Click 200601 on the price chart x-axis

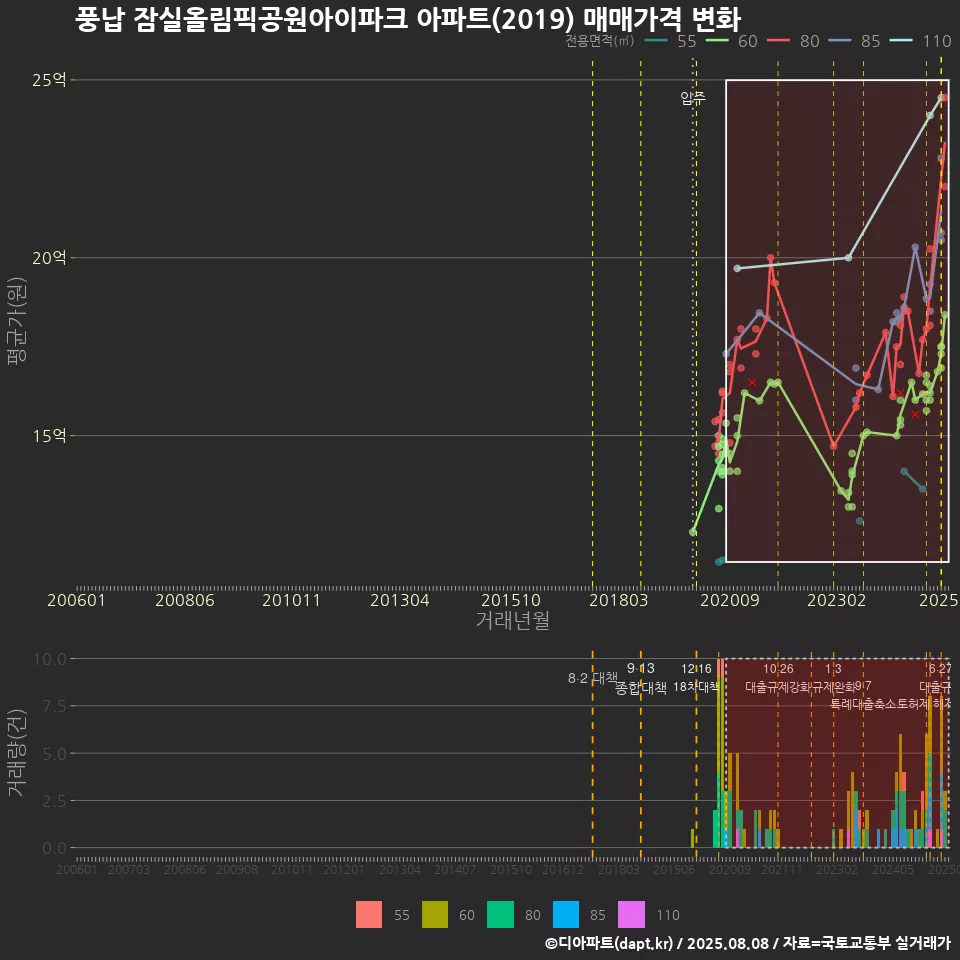(77, 600)
